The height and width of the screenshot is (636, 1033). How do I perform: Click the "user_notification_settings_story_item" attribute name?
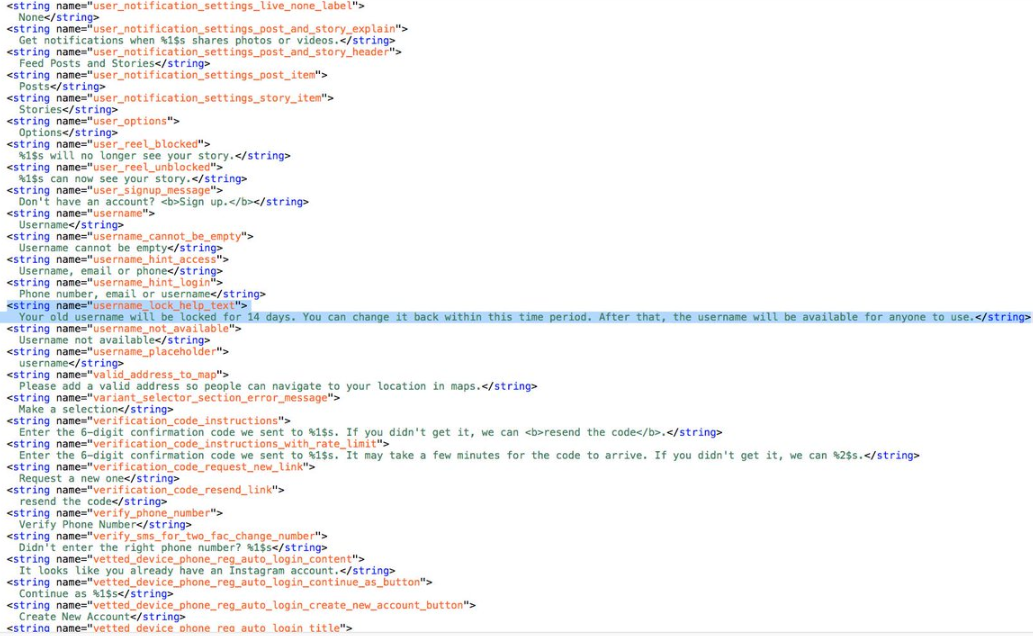coord(209,98)
